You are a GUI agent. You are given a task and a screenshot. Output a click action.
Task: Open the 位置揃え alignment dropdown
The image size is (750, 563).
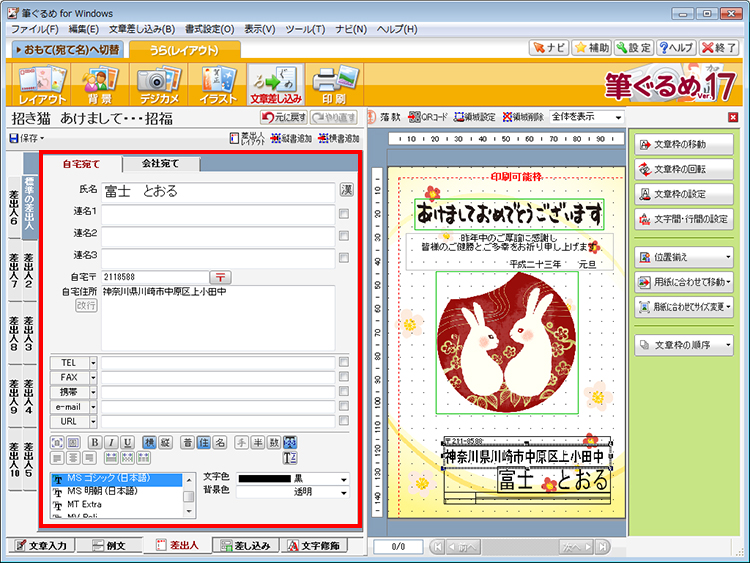tap(684, 257)
